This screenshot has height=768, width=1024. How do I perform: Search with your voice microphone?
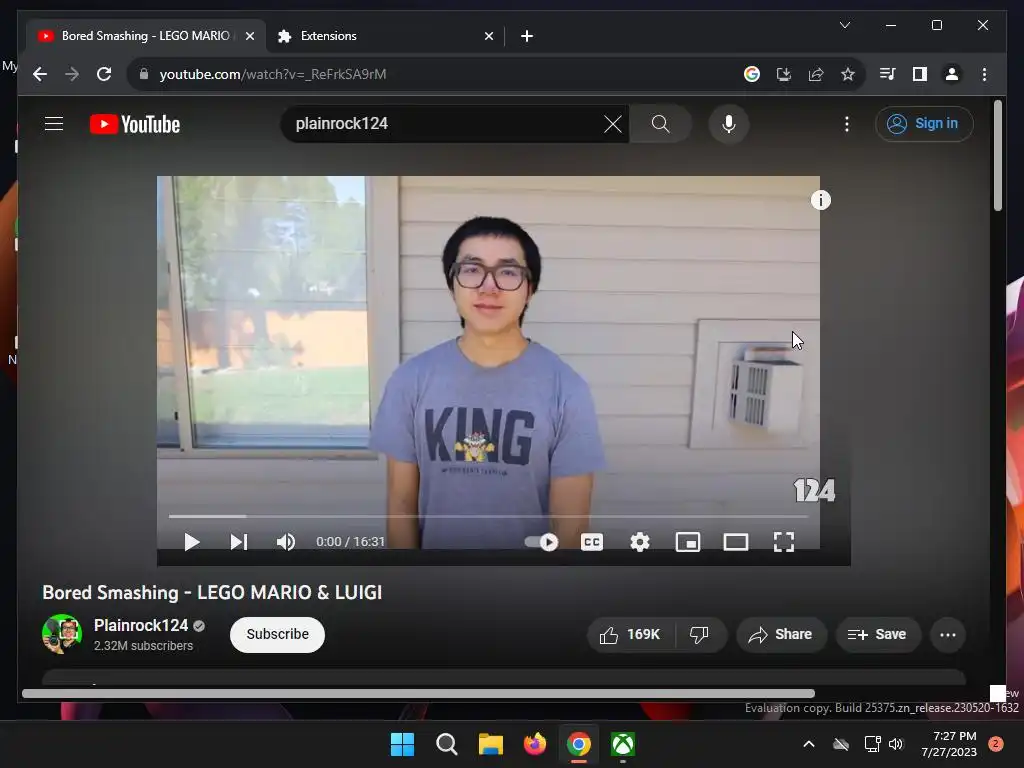click(x=729, y=123)
